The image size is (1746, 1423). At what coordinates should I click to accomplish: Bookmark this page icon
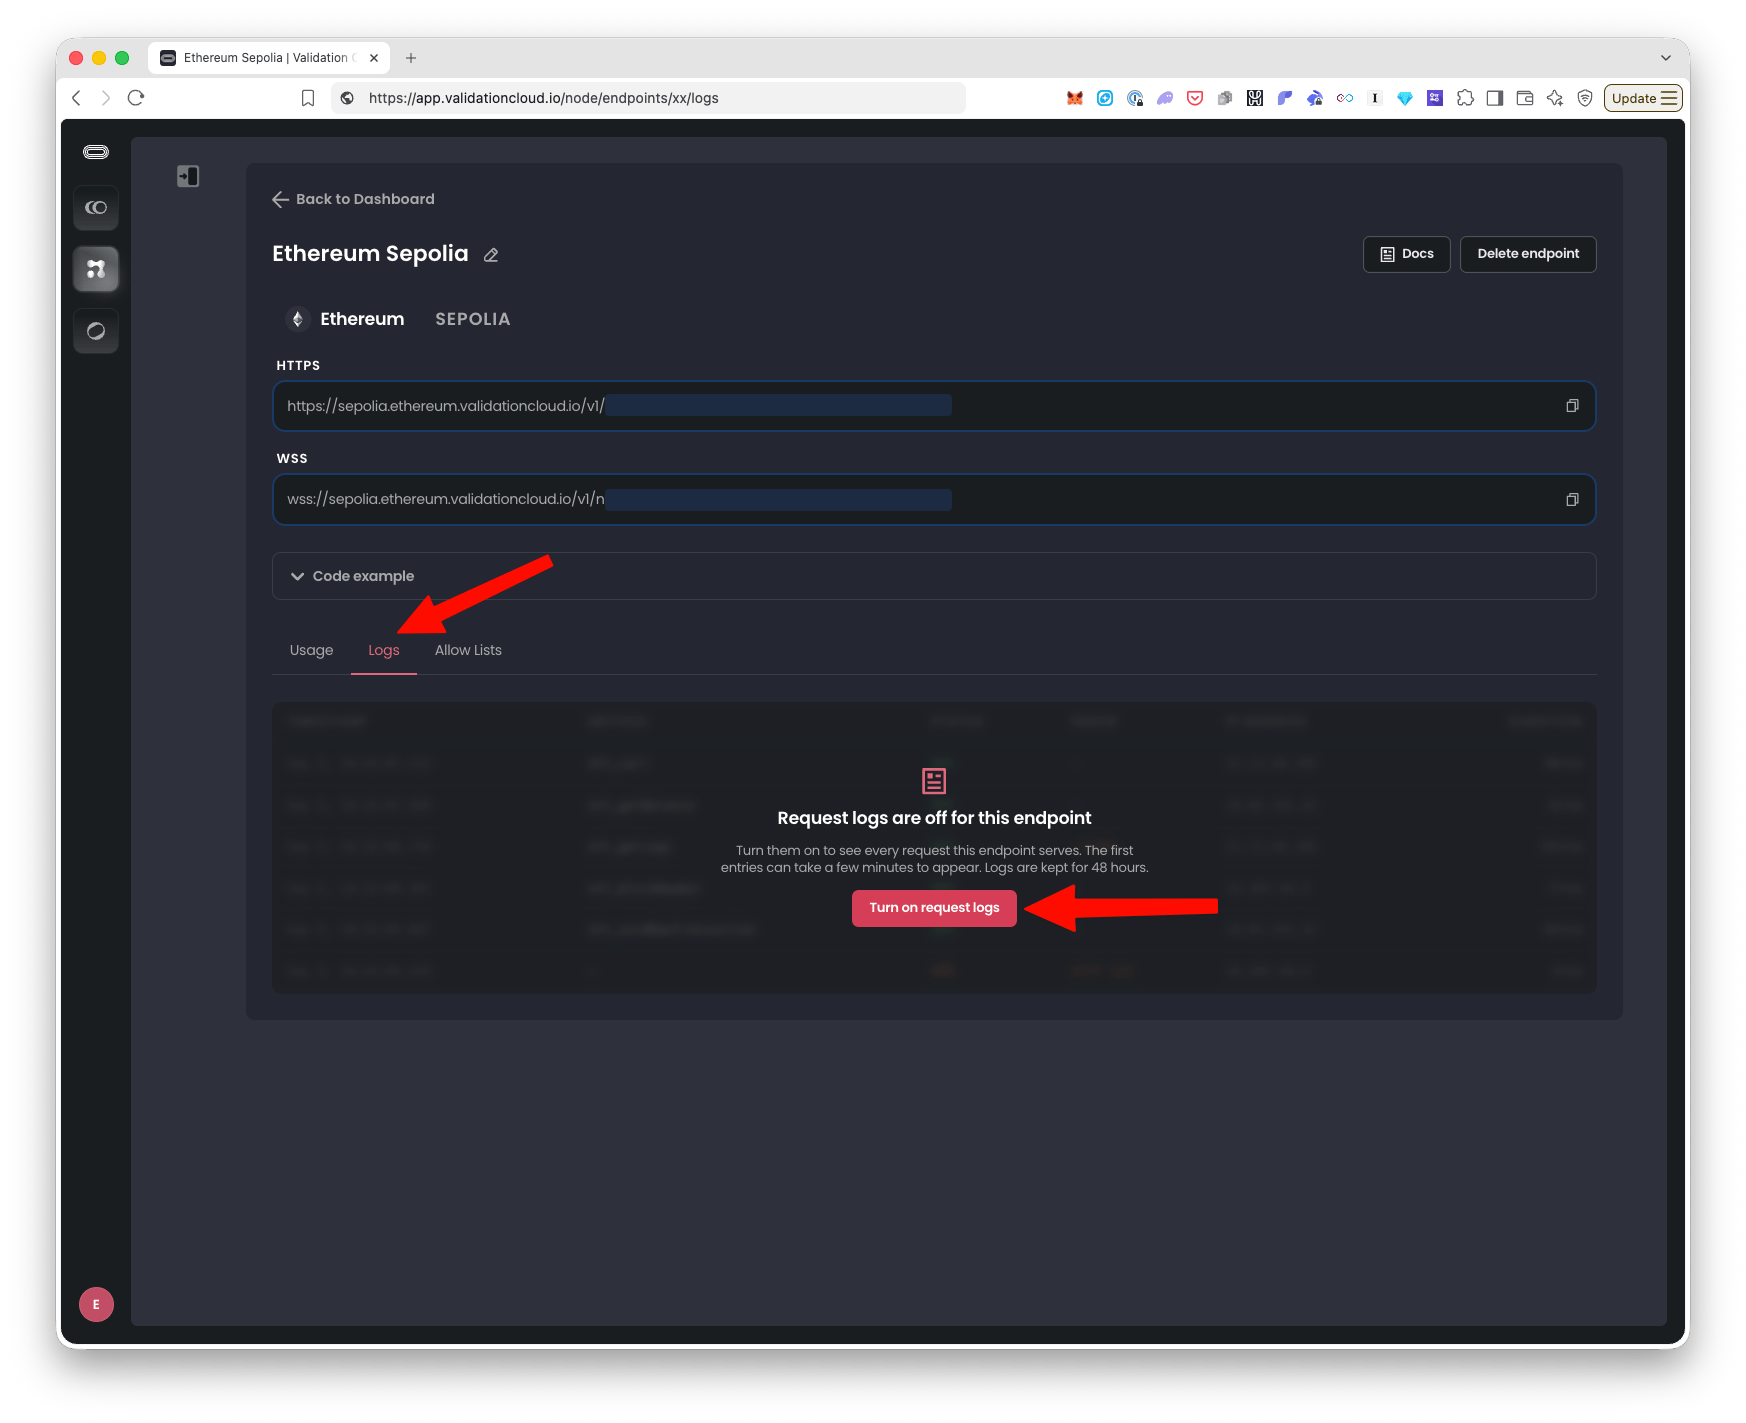308,98
